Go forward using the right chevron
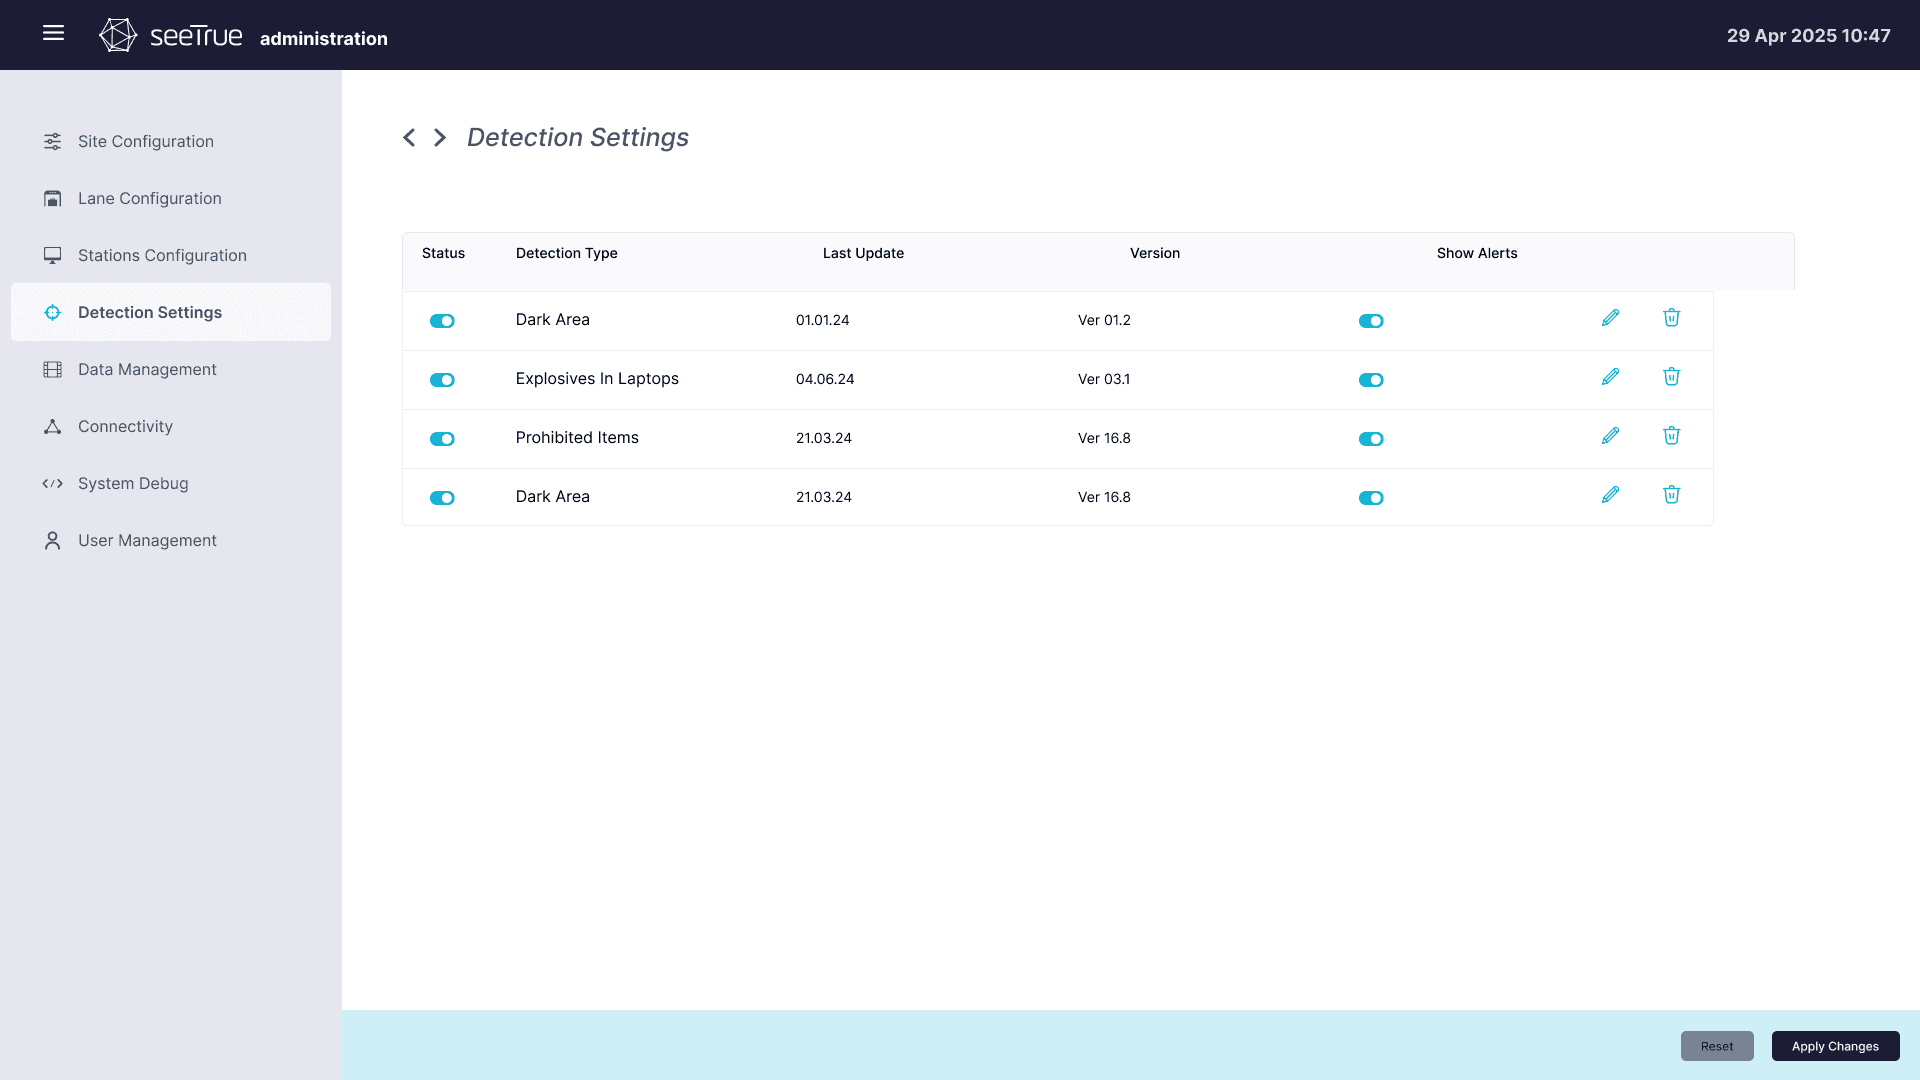Image resolution: width=1920 pixels, height=1080 pixels. click(x=440, y=138)
